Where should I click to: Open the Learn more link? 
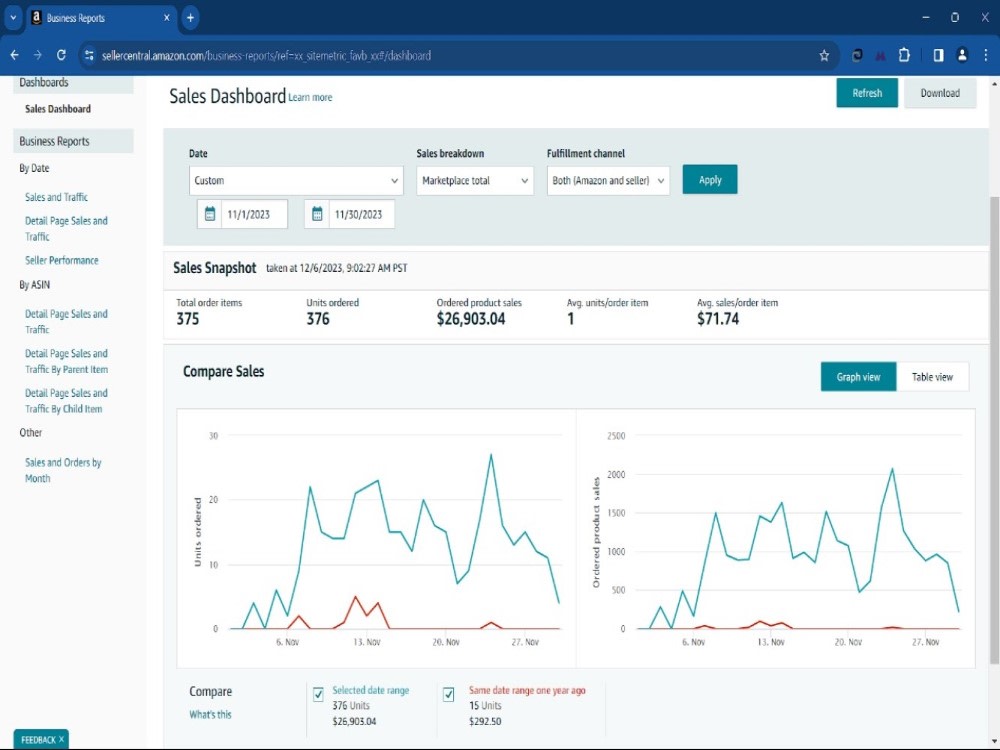[310, 98]
